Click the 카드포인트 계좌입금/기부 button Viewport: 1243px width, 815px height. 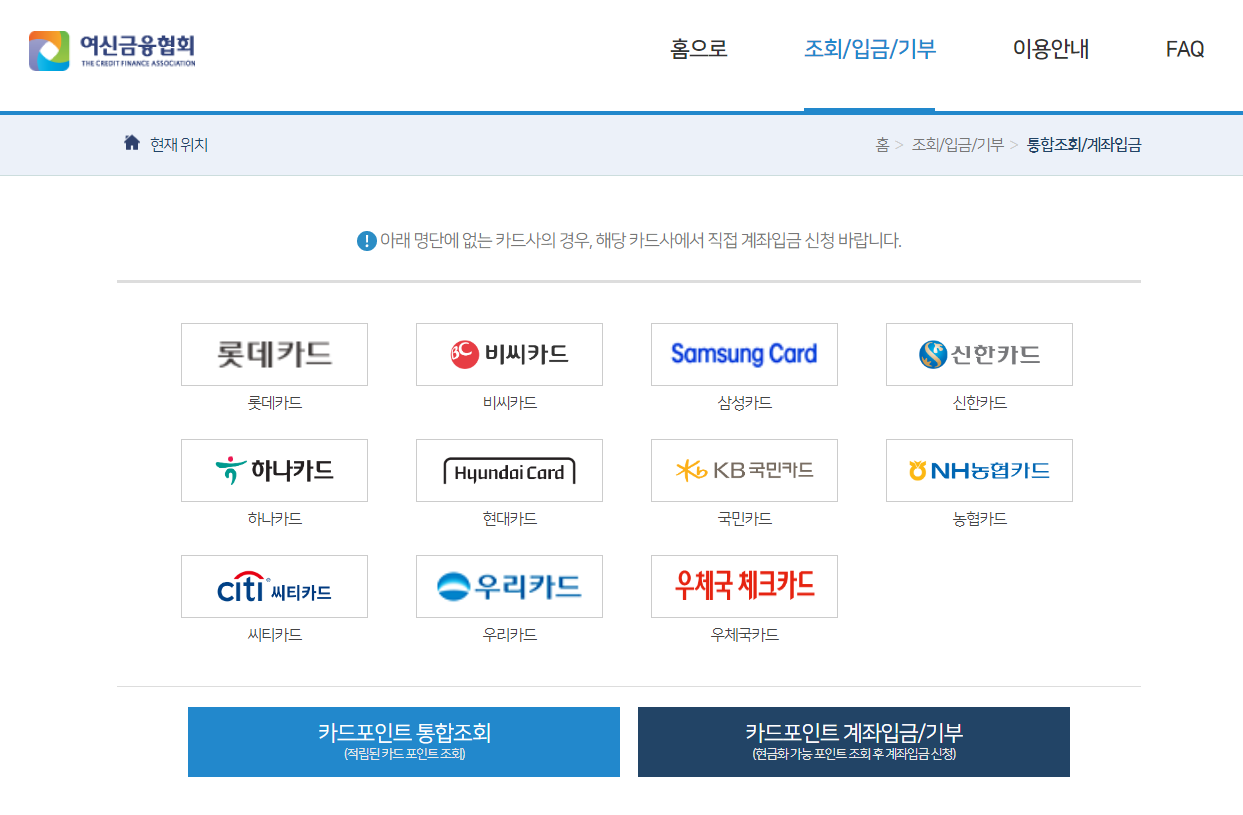[853, 742]
